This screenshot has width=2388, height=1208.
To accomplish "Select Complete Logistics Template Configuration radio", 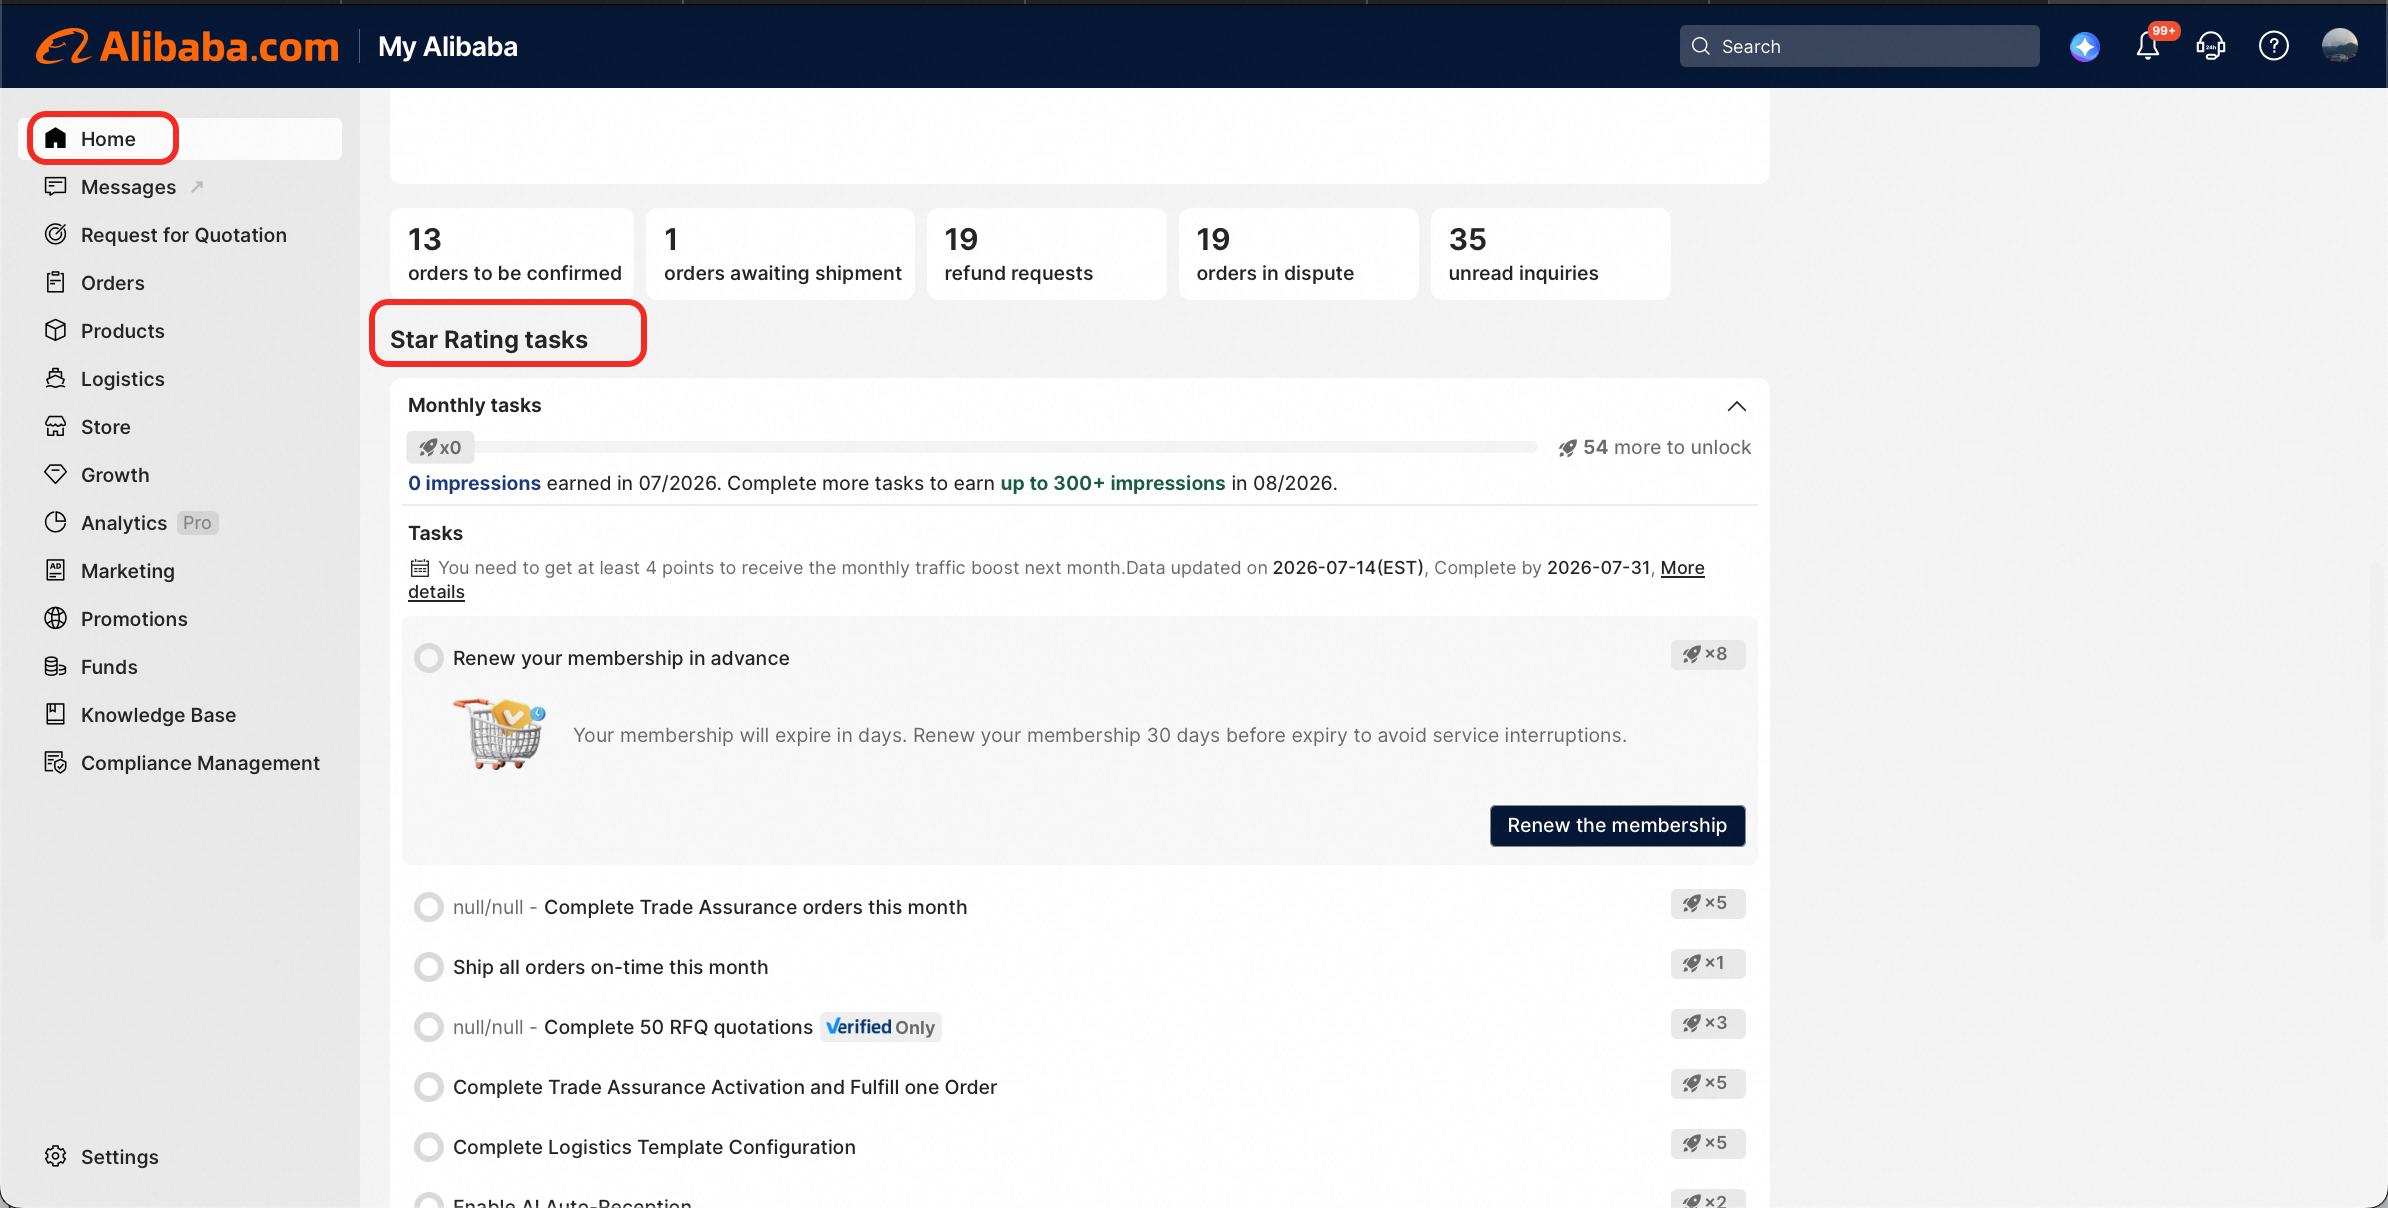I will 429,1147.
